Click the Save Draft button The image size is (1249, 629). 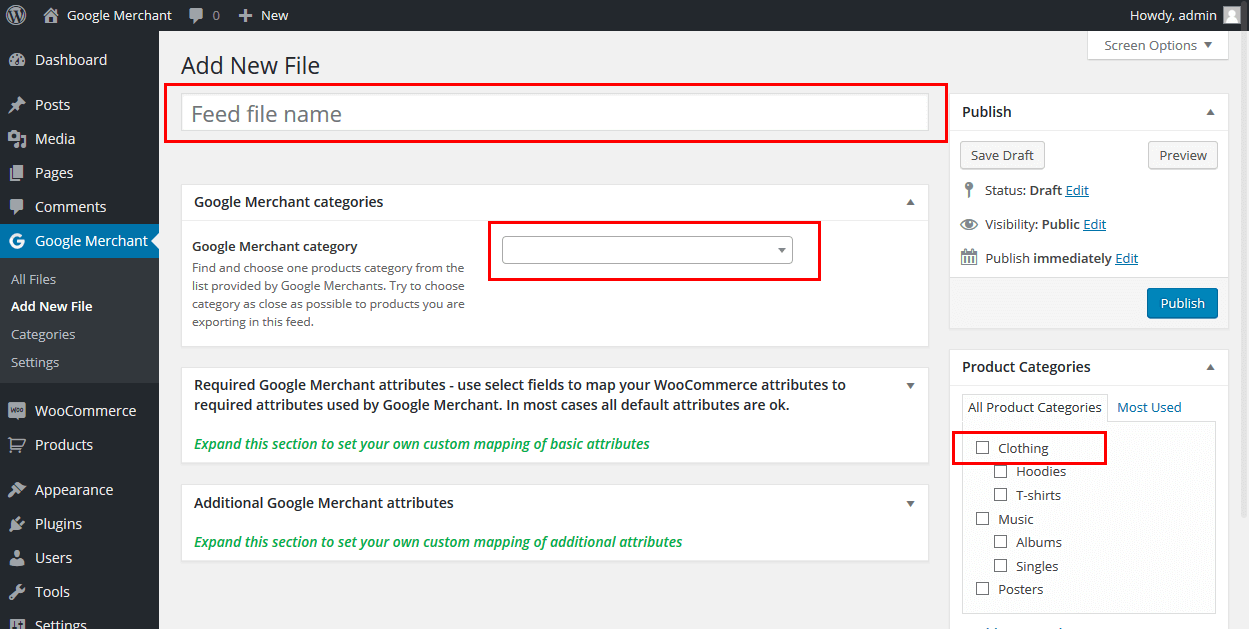pos(1002,155)
